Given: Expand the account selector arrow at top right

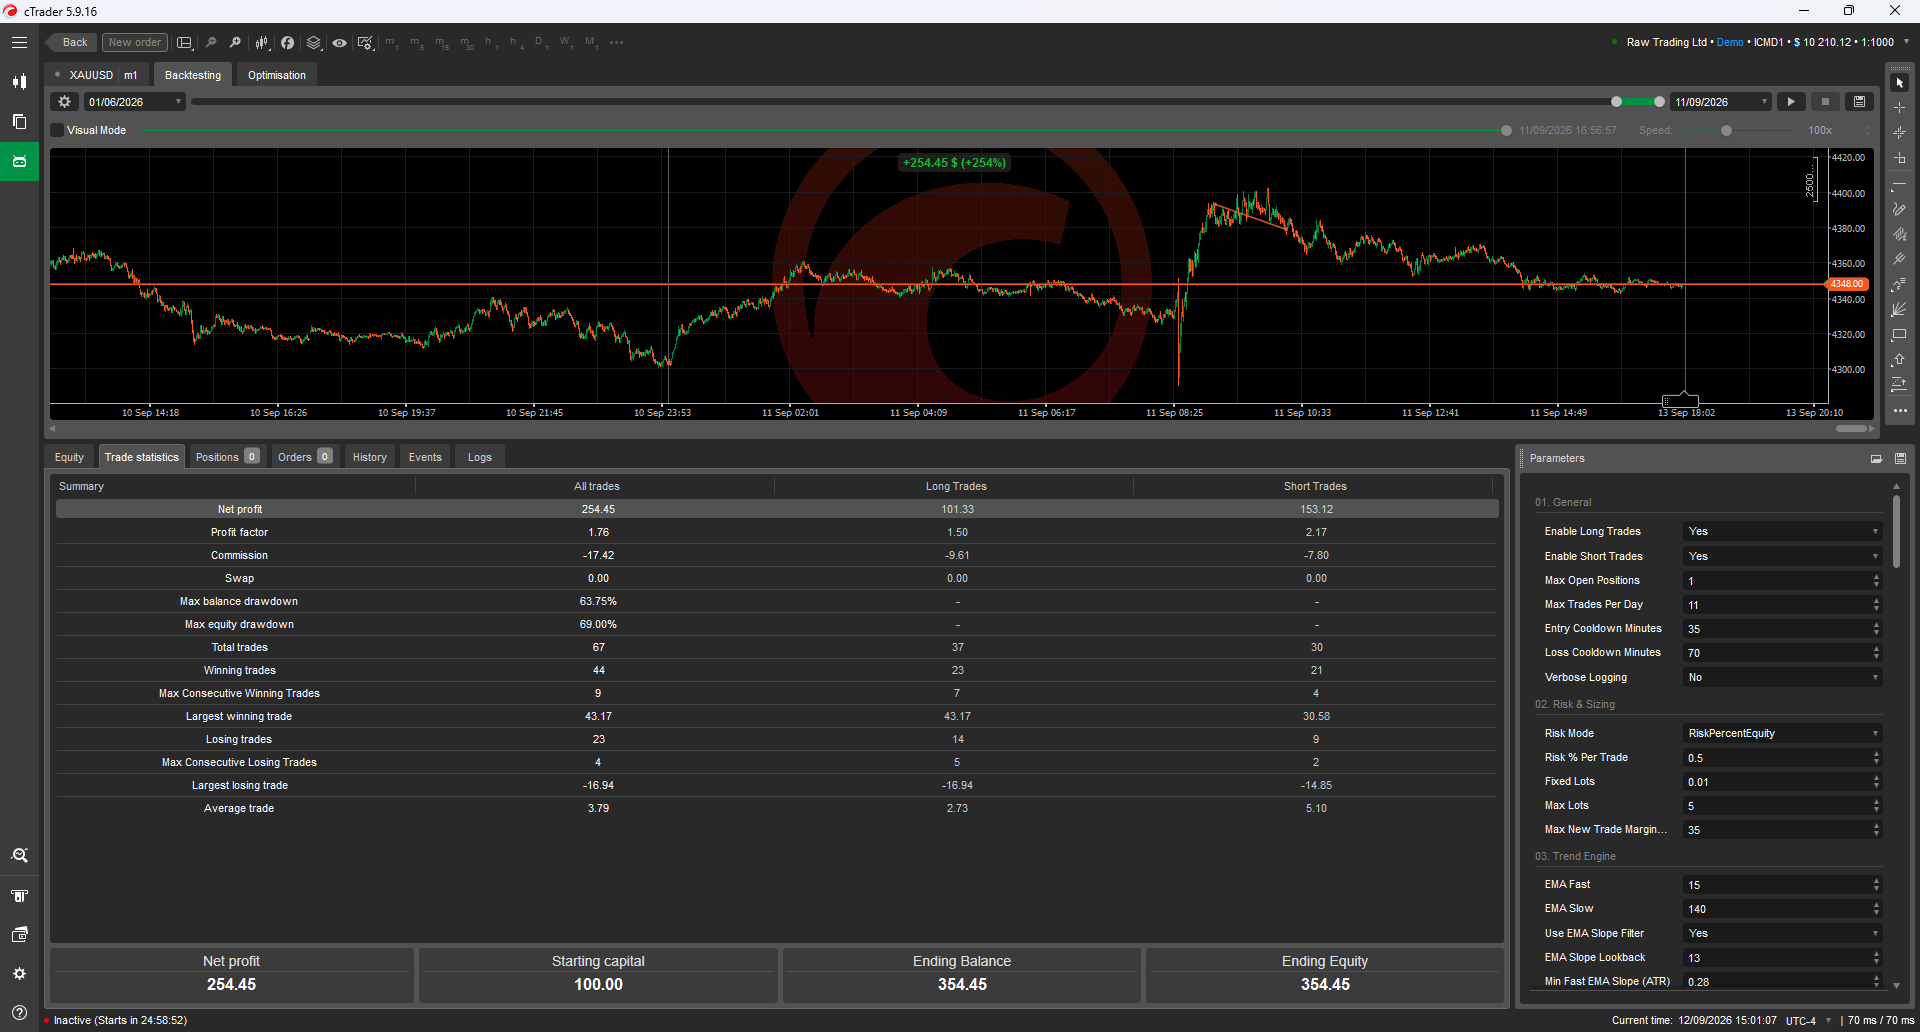Looking at the screenshot, I should pos(1906,42).
